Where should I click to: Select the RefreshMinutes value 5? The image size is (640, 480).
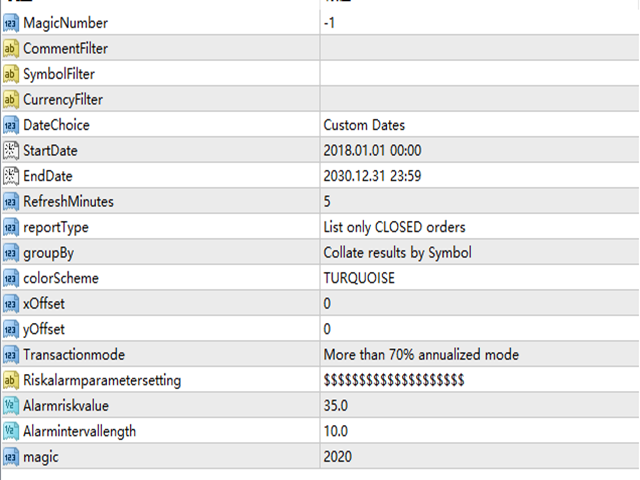480,202
